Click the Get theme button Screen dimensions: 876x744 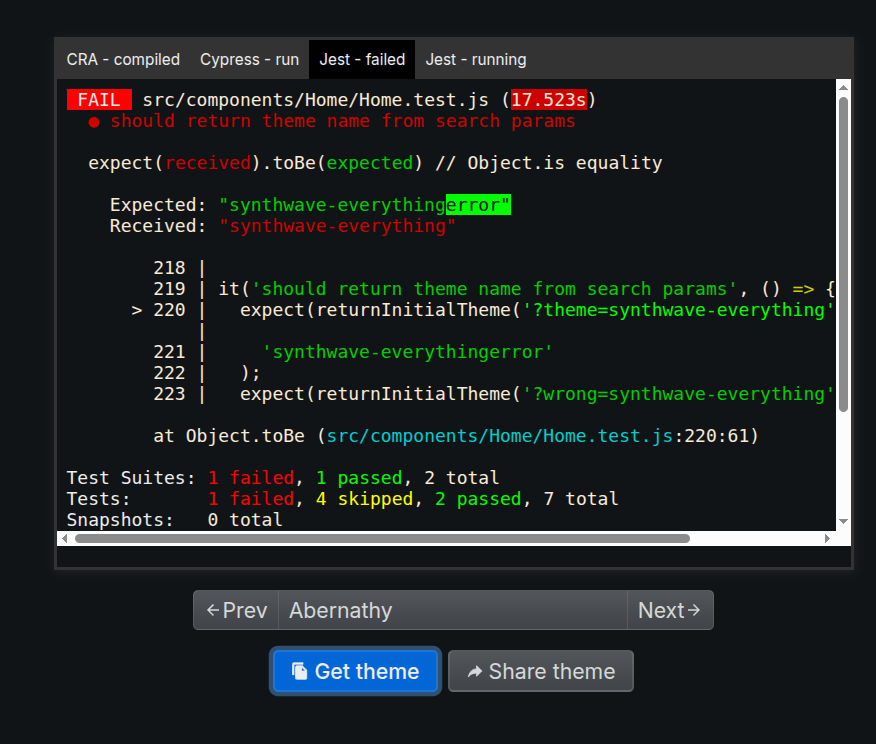355,671
